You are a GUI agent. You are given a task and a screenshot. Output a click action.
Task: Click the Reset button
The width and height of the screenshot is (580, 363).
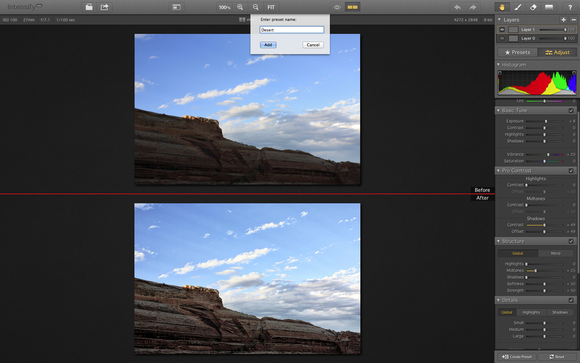557,357
